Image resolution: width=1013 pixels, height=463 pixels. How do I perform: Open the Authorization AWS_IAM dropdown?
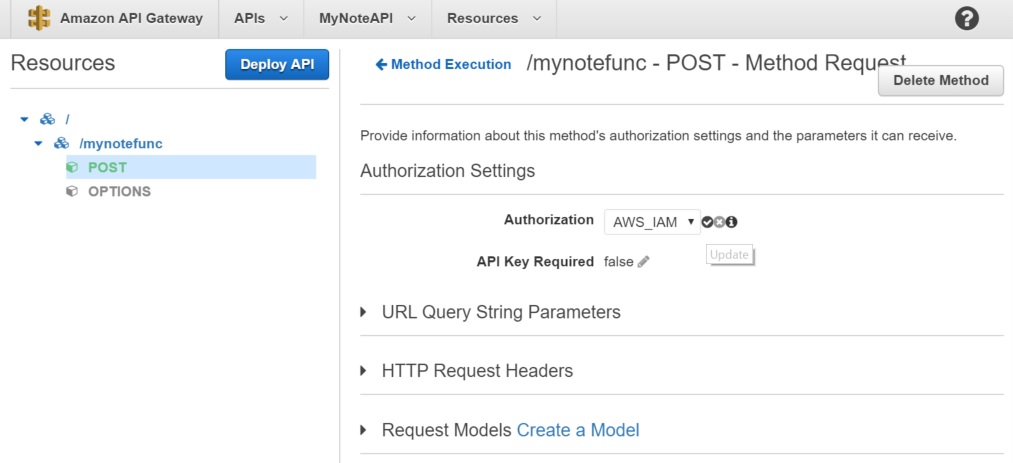tap(652, 222)
